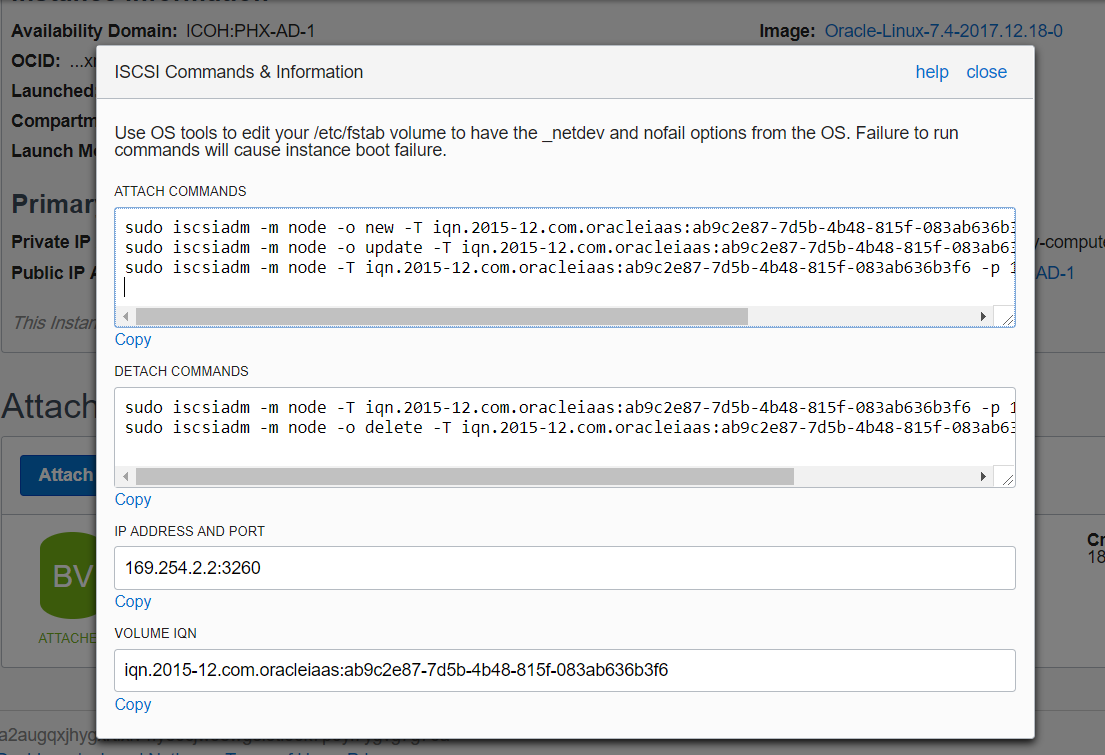
Task: Click the ISCSI Commands & Information title
Action: 239,72
